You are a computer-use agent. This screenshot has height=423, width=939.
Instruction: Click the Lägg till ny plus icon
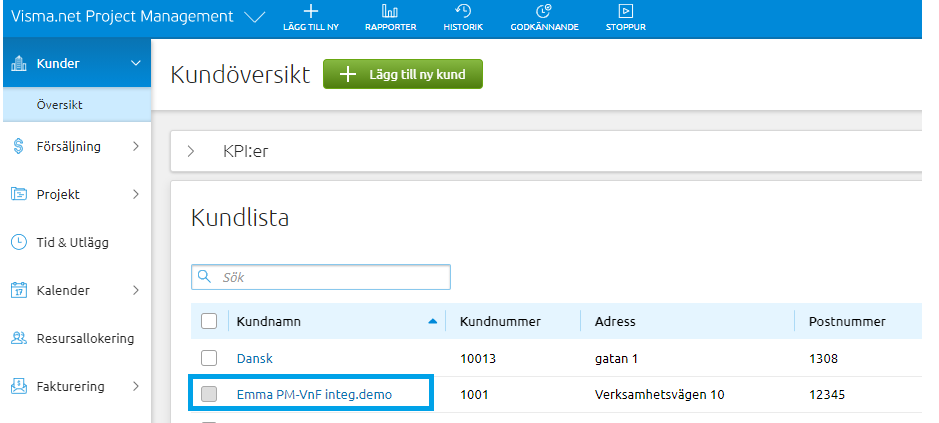(310, 11)
